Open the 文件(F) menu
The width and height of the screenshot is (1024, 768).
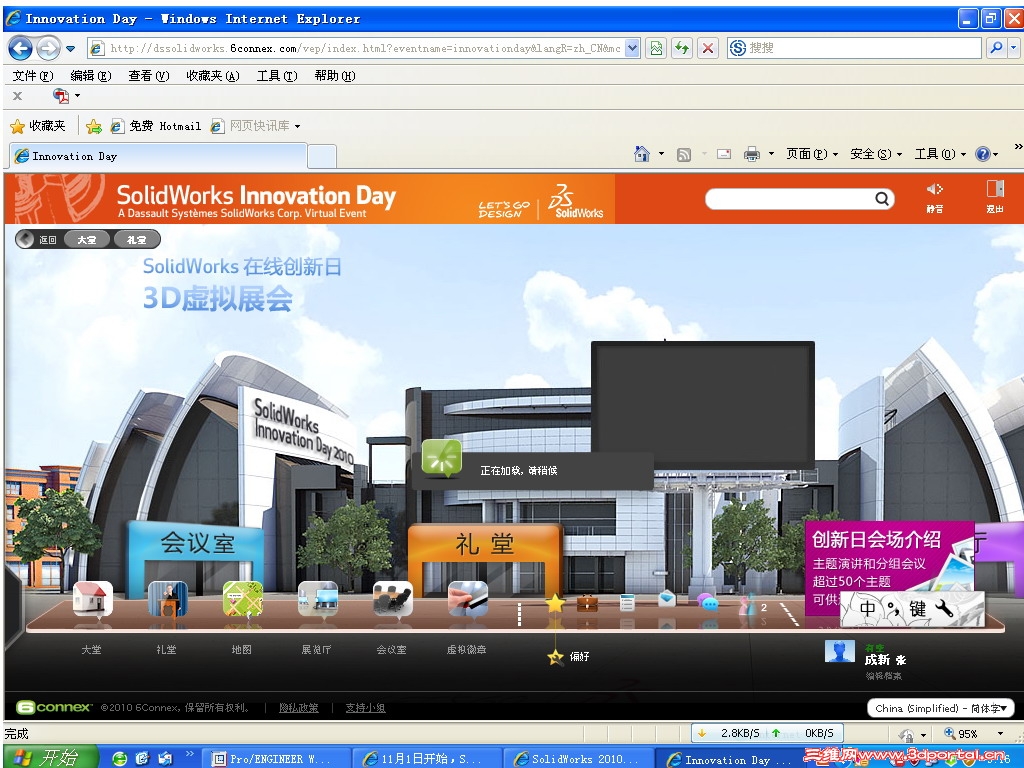tap(33, 76)
